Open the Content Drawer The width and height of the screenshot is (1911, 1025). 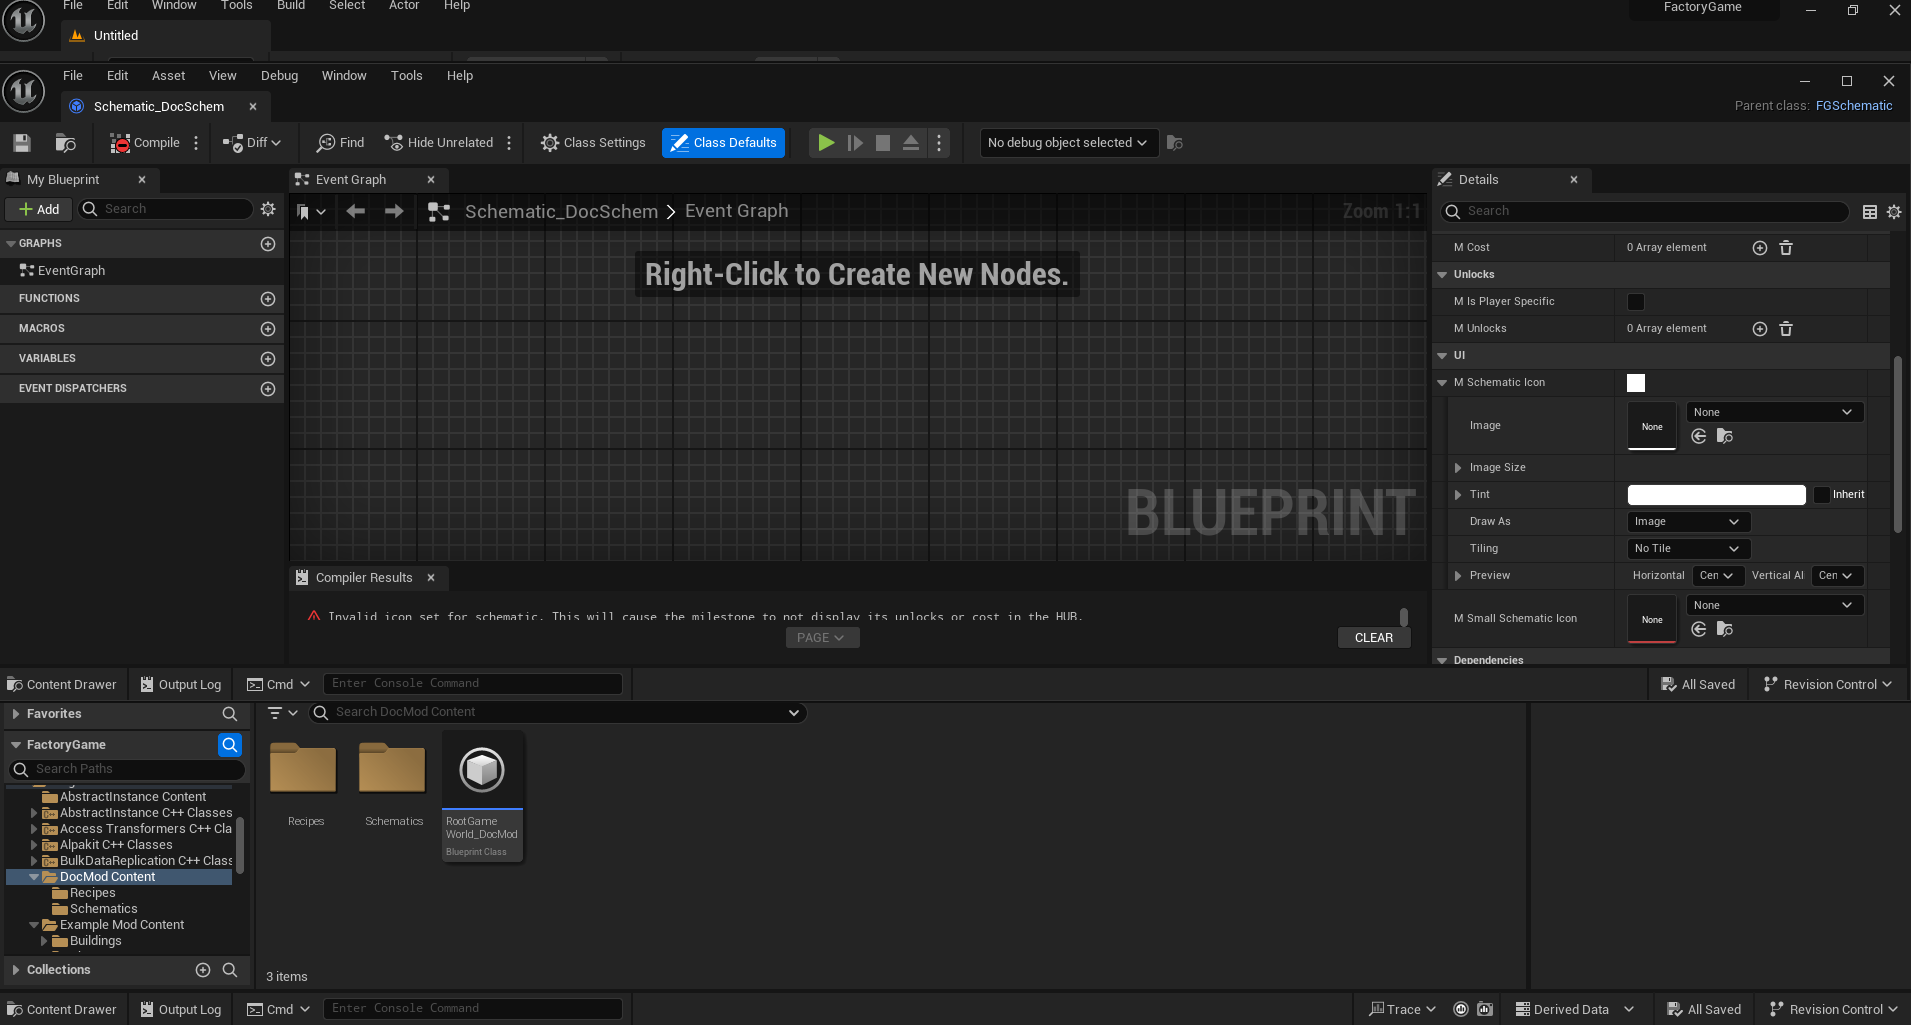point(62,684)
